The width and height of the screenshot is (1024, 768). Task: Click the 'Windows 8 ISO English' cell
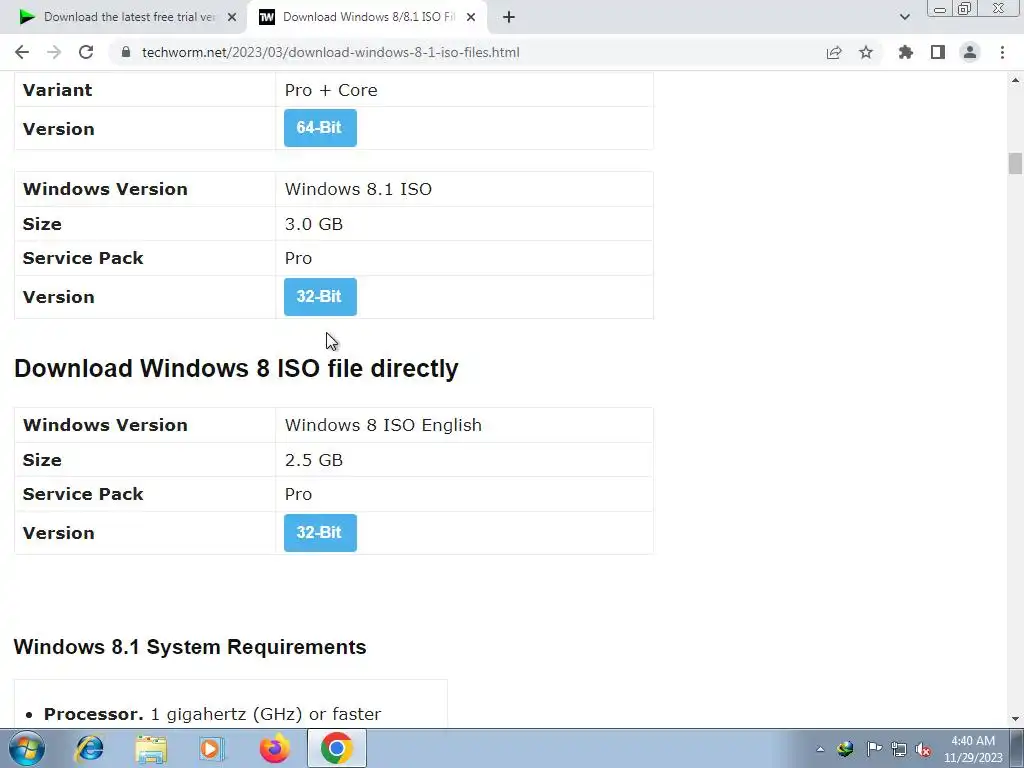464,425
